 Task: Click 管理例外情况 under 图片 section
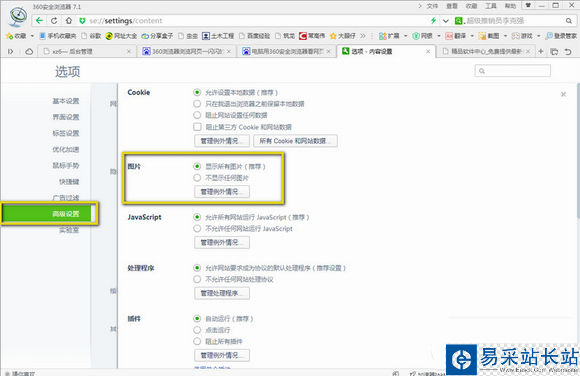pyautogui.click(x=222, y=192)
